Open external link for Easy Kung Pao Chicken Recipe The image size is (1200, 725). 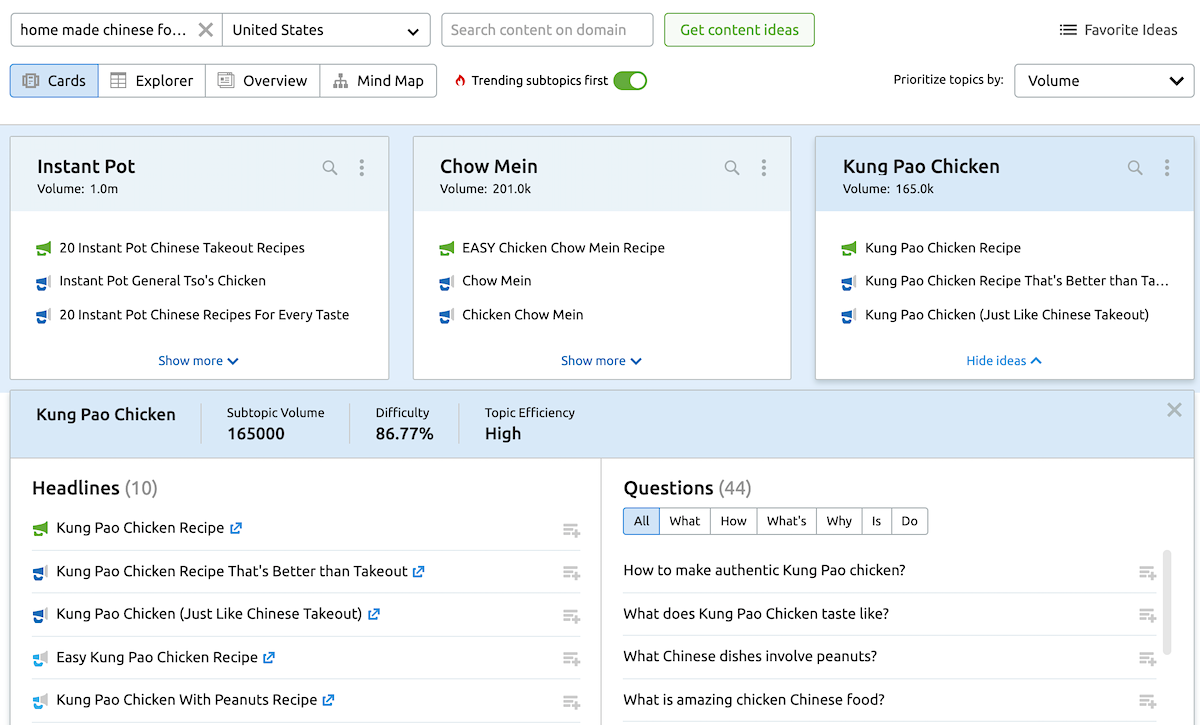[269, 657]
